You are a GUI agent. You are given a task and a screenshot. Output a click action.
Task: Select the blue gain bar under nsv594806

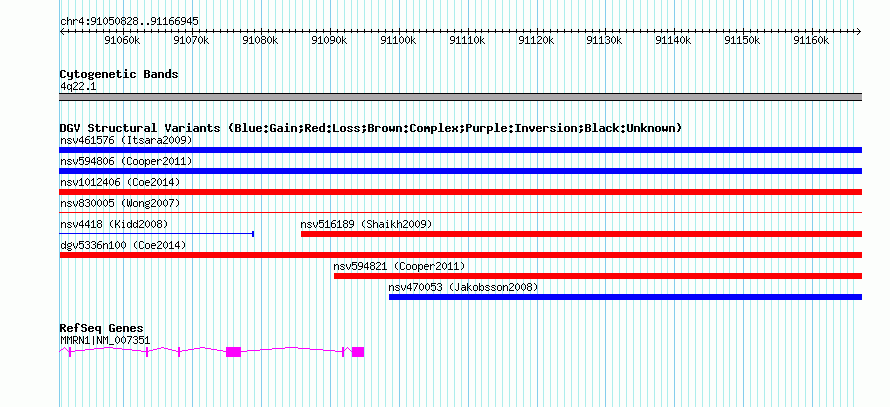coord(461,171)
